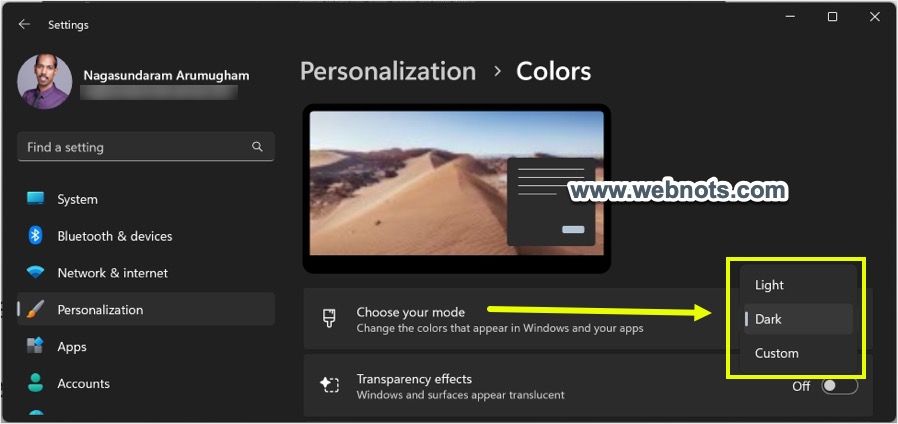
Task: Click the Transparency effects sparkle icon
Action: (x=329, y=385)
